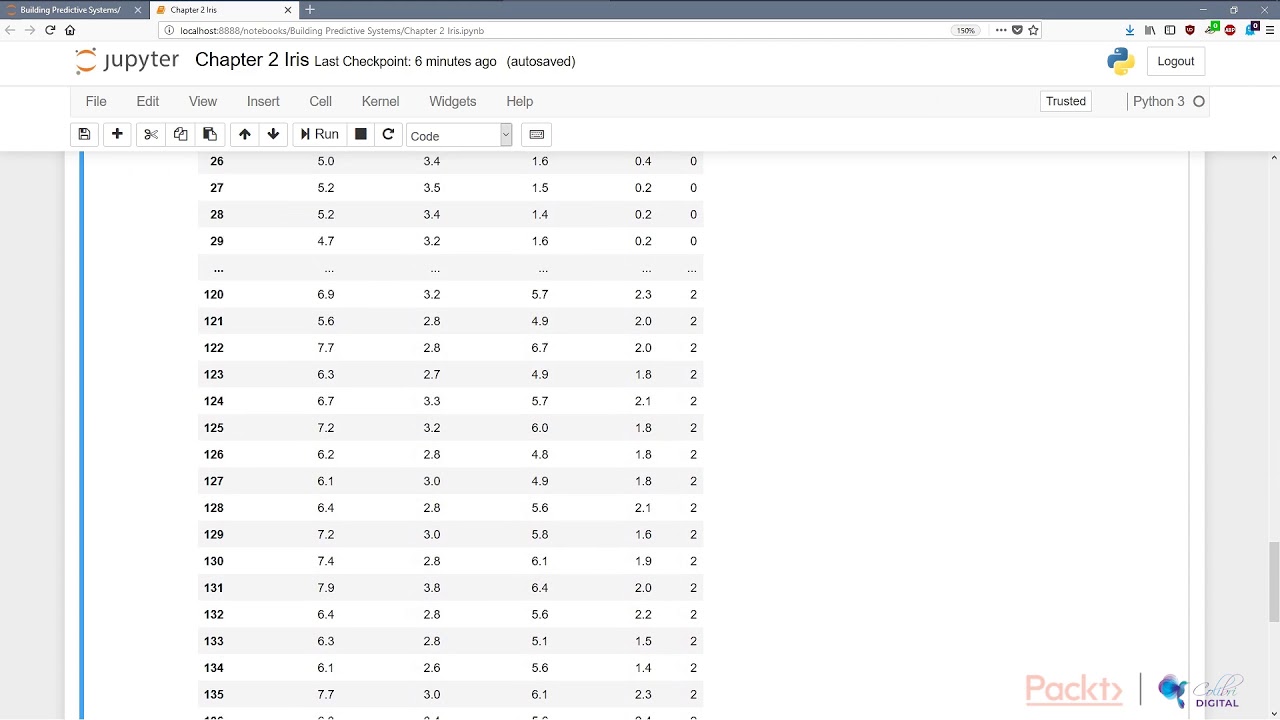
Task: Move selected cell down arrow
Action: point(273,134)
